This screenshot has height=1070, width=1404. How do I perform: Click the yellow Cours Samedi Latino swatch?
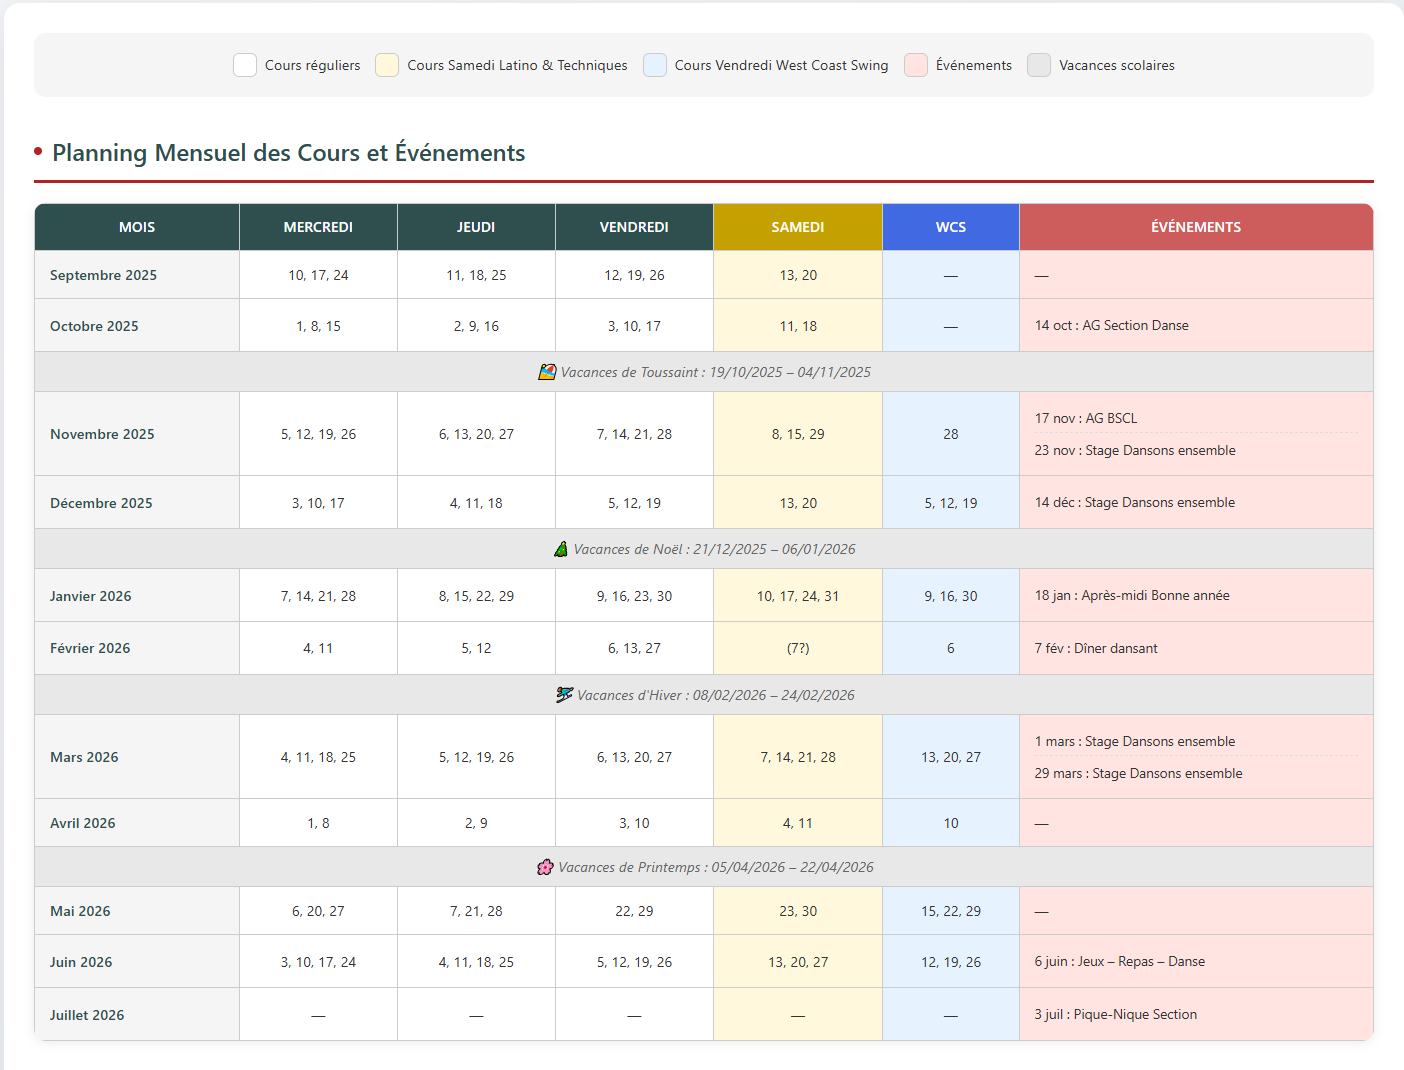coord(387,65)
